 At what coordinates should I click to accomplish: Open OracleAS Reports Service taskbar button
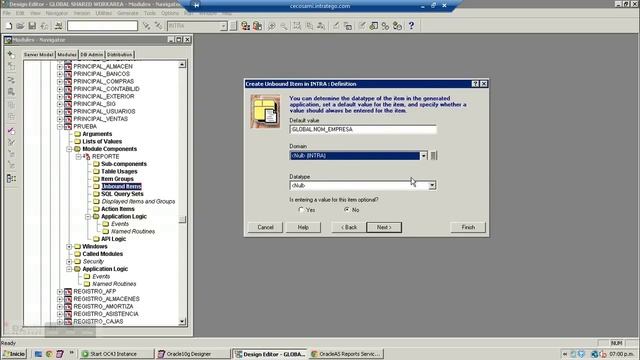tap(346, 354)
